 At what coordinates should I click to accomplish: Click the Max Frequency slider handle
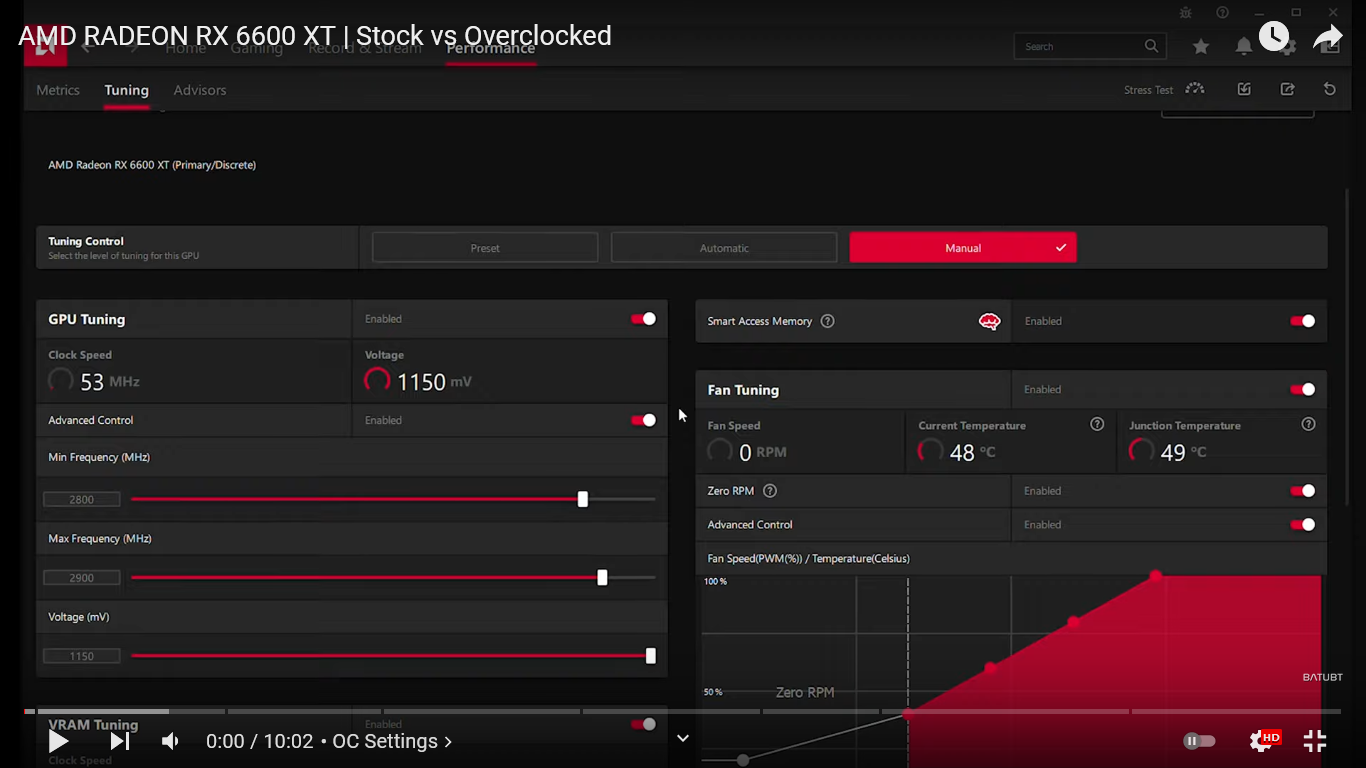pyautogui.click(x=602, y=578)
